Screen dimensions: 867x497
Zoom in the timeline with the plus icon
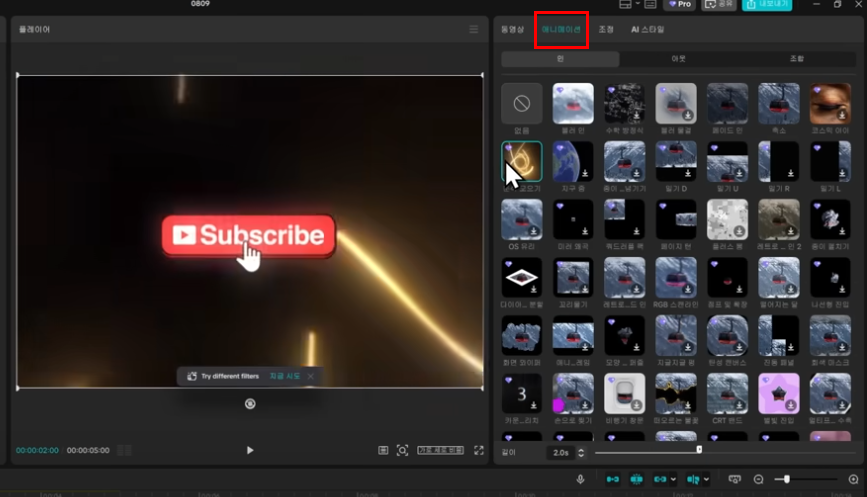[x=853, y=479]
